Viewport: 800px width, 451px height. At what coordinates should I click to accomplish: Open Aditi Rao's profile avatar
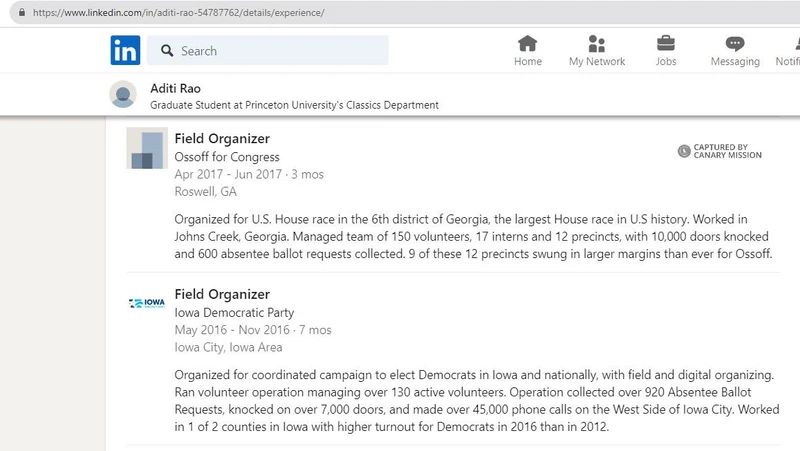tap(124, 94)
